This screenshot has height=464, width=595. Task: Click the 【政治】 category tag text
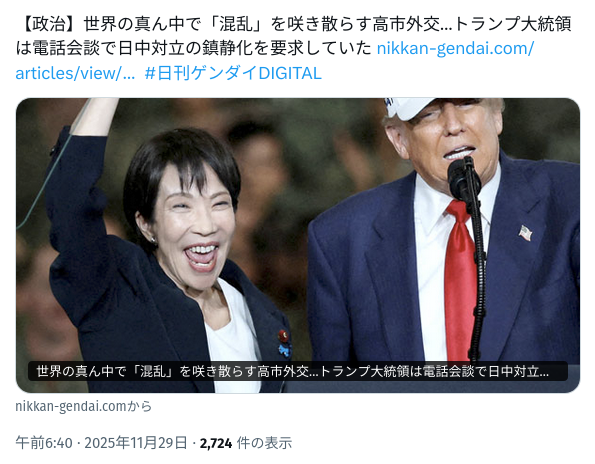point(49,24)
